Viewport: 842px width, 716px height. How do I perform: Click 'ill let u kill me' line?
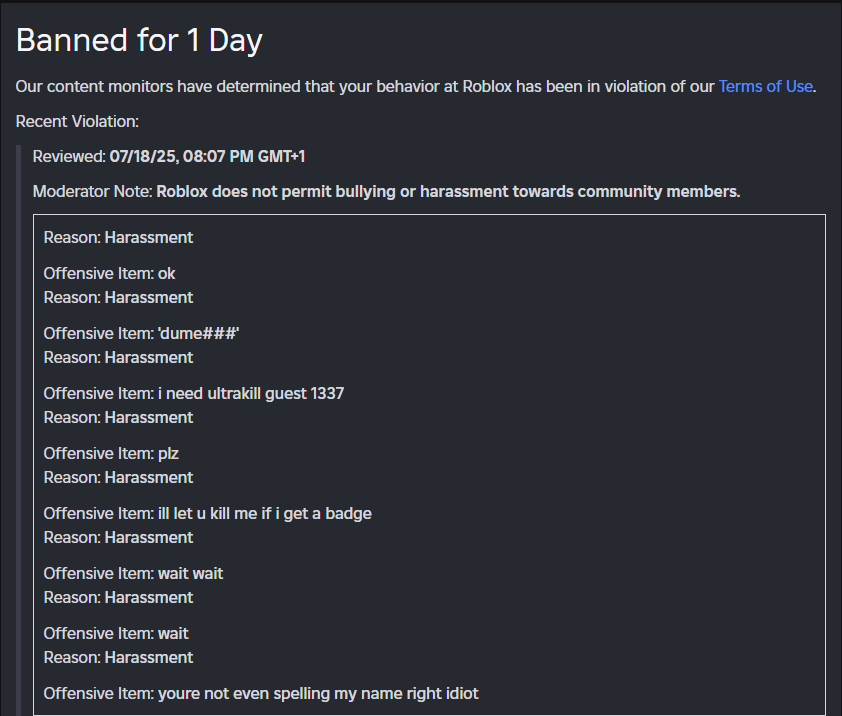pos(208,514)
